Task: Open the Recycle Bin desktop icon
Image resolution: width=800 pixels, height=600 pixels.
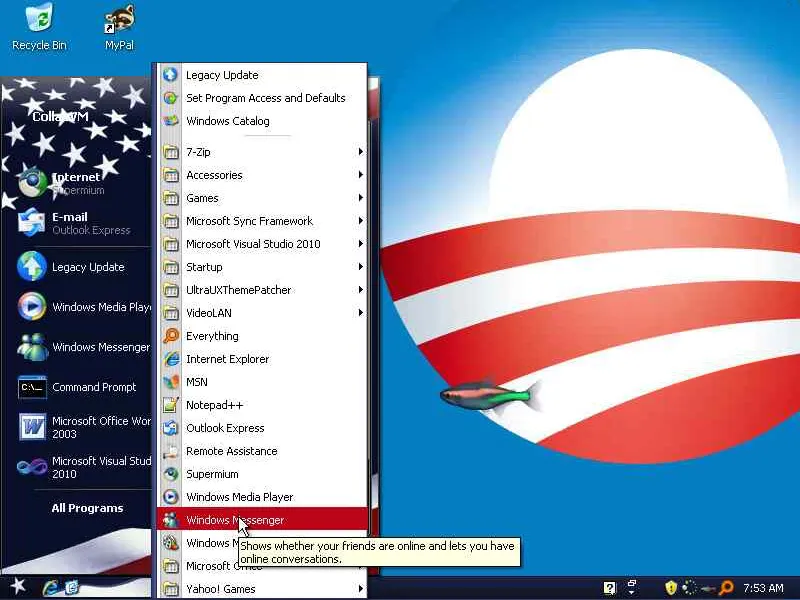Action: 39,28
